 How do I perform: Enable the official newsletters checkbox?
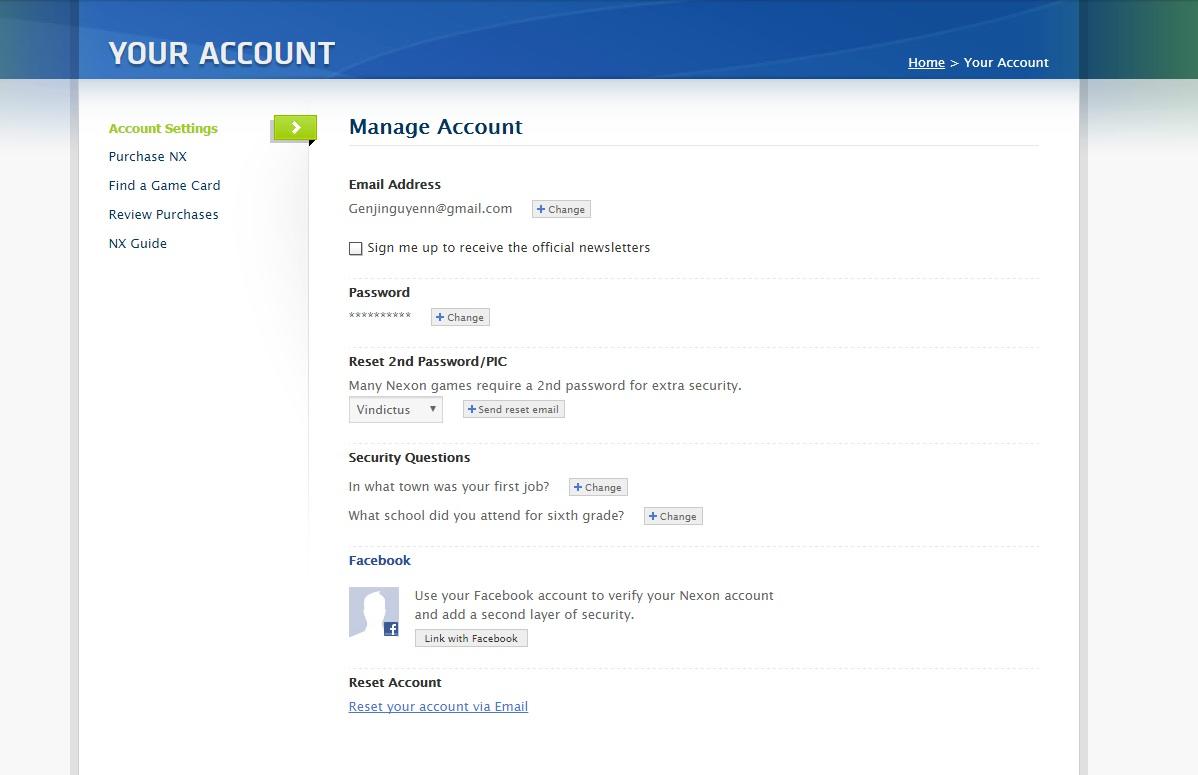pyautogui.click(x=355, y=248)
